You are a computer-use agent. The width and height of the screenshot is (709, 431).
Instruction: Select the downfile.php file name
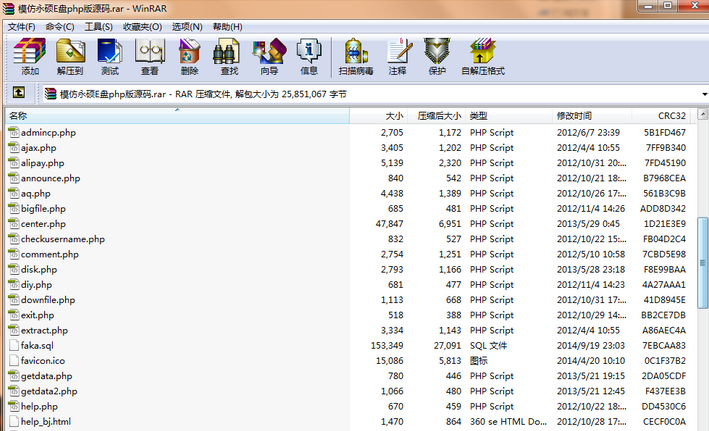(48, 300)
